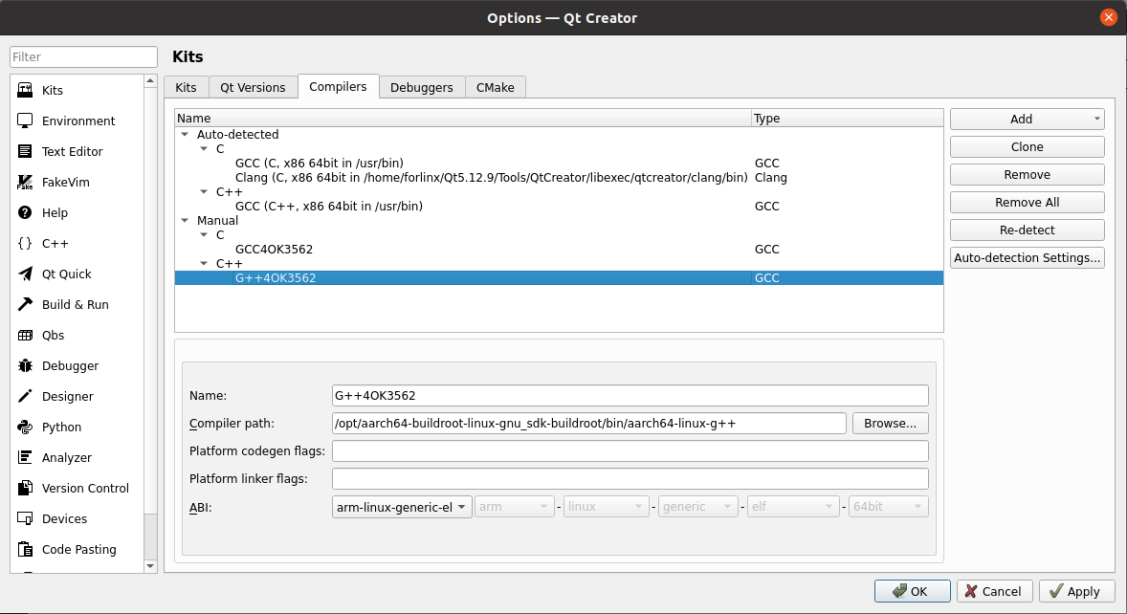Select the Text Editor category icon
Screen dimensions: 1127x614
tap(25, 152)
